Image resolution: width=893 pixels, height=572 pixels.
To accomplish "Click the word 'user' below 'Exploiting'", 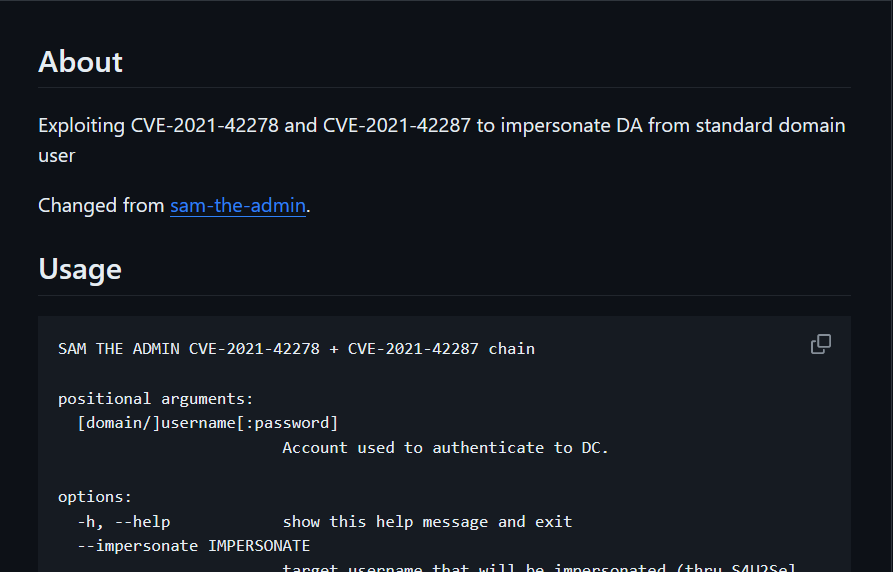I will tap(56, 156).
